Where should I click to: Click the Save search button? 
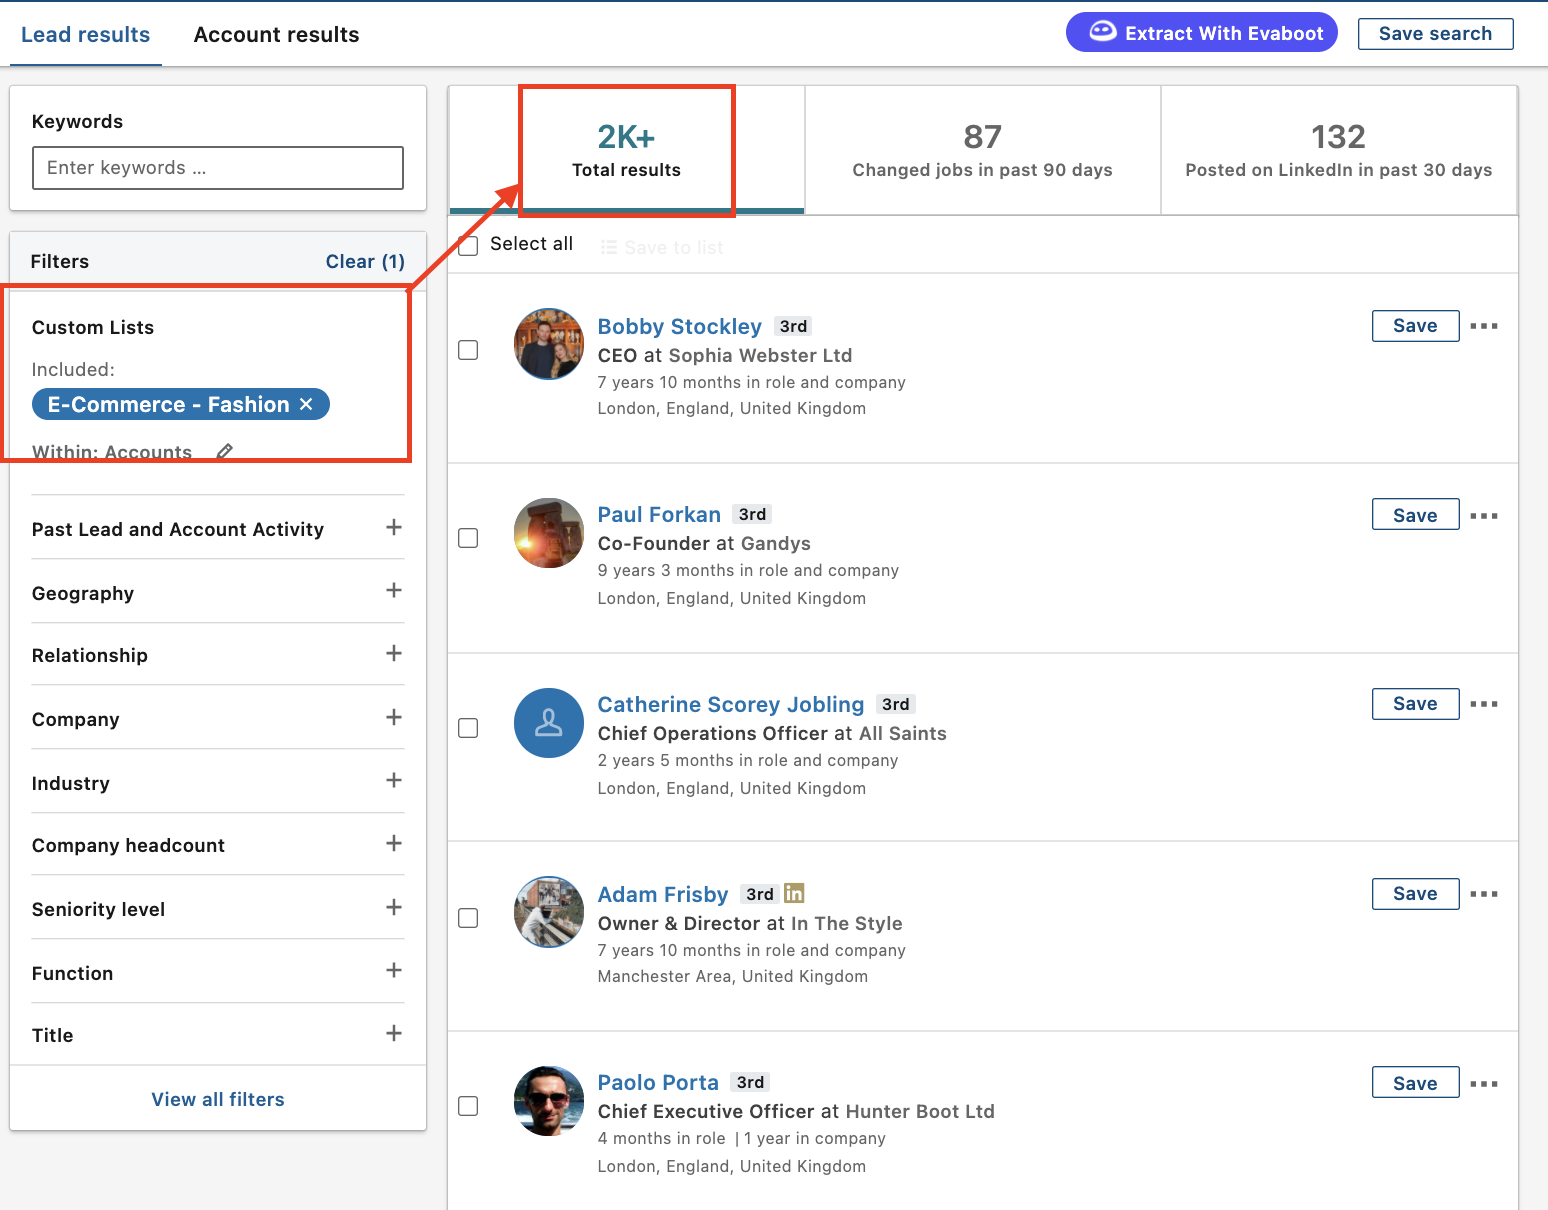pyautogui.click(x=1435, y=33)
